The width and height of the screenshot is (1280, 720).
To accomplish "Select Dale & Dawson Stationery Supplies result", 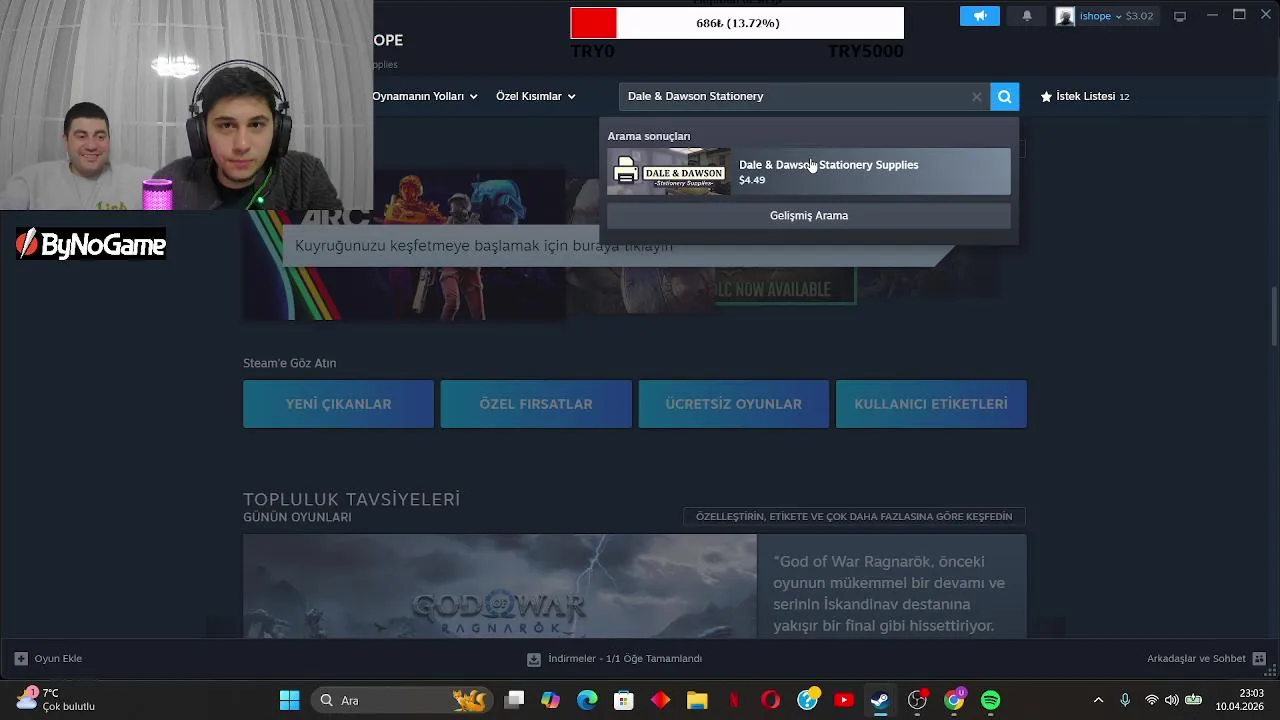I will pos(809,171).
